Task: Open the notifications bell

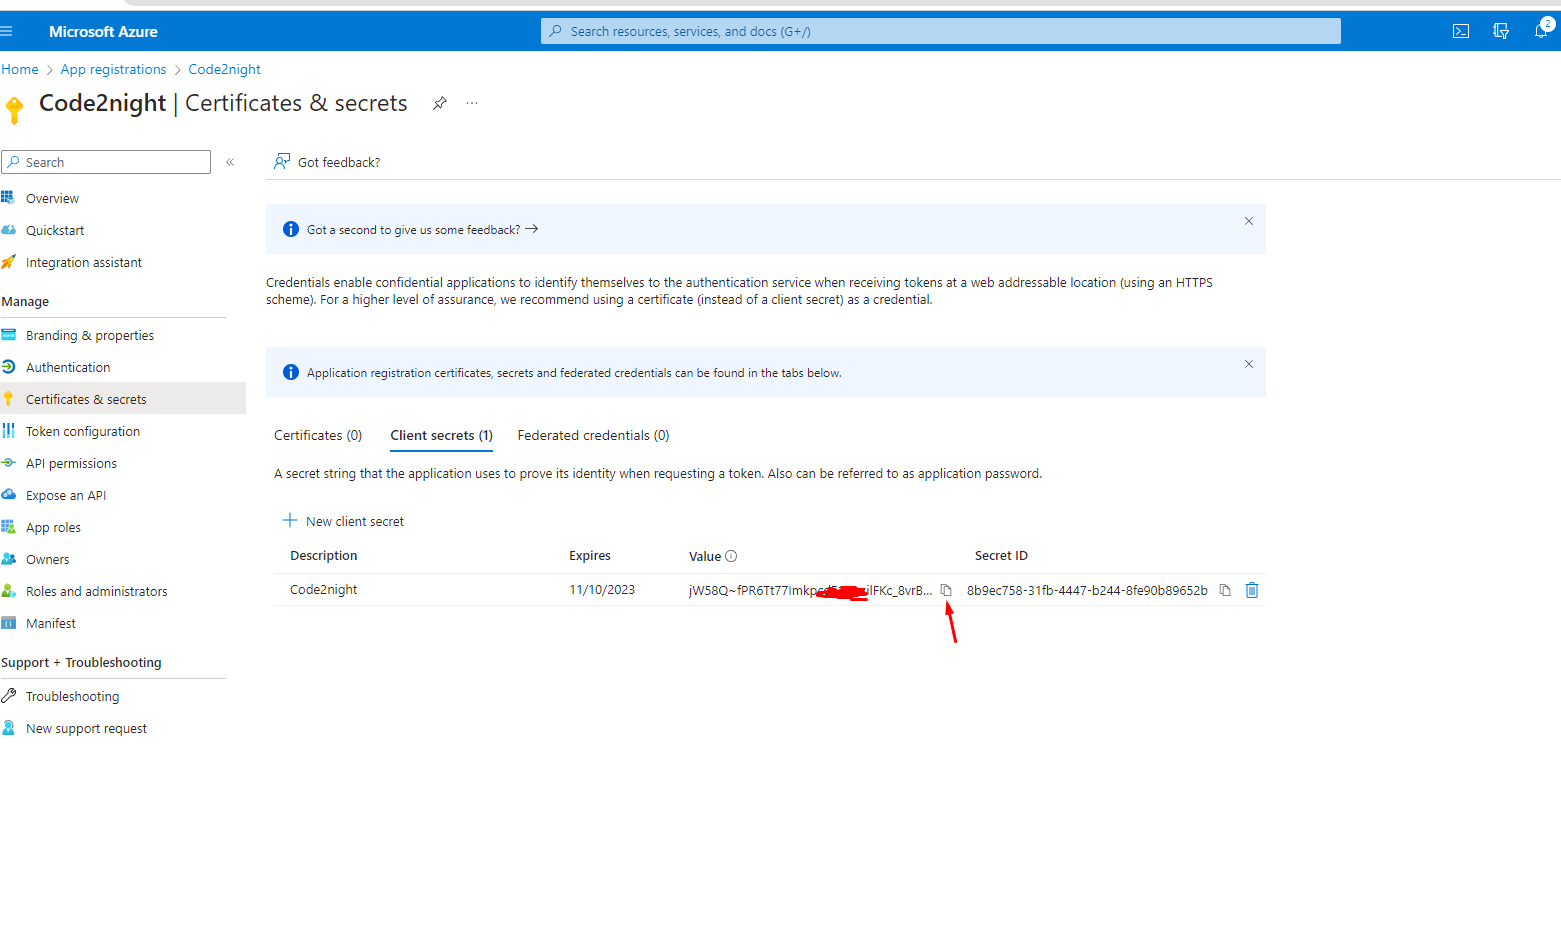Action: click(x=1541, y=31)
